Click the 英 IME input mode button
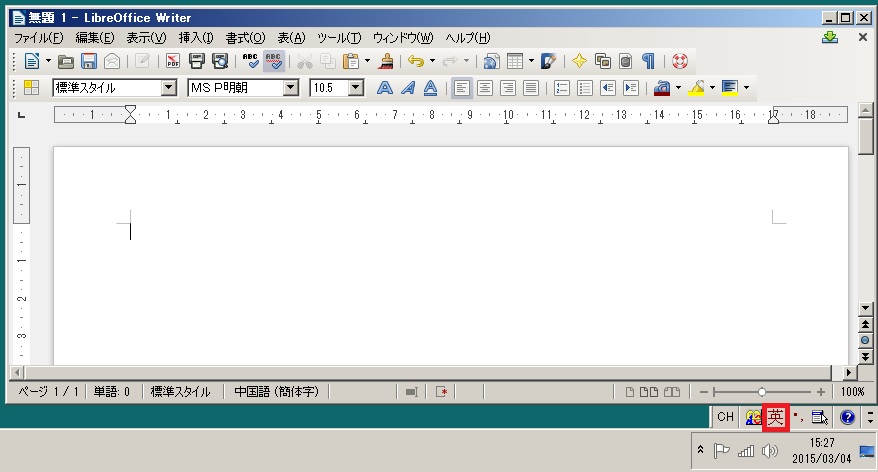The height and width of the screenshot is (472, 878). click(775, 417)
